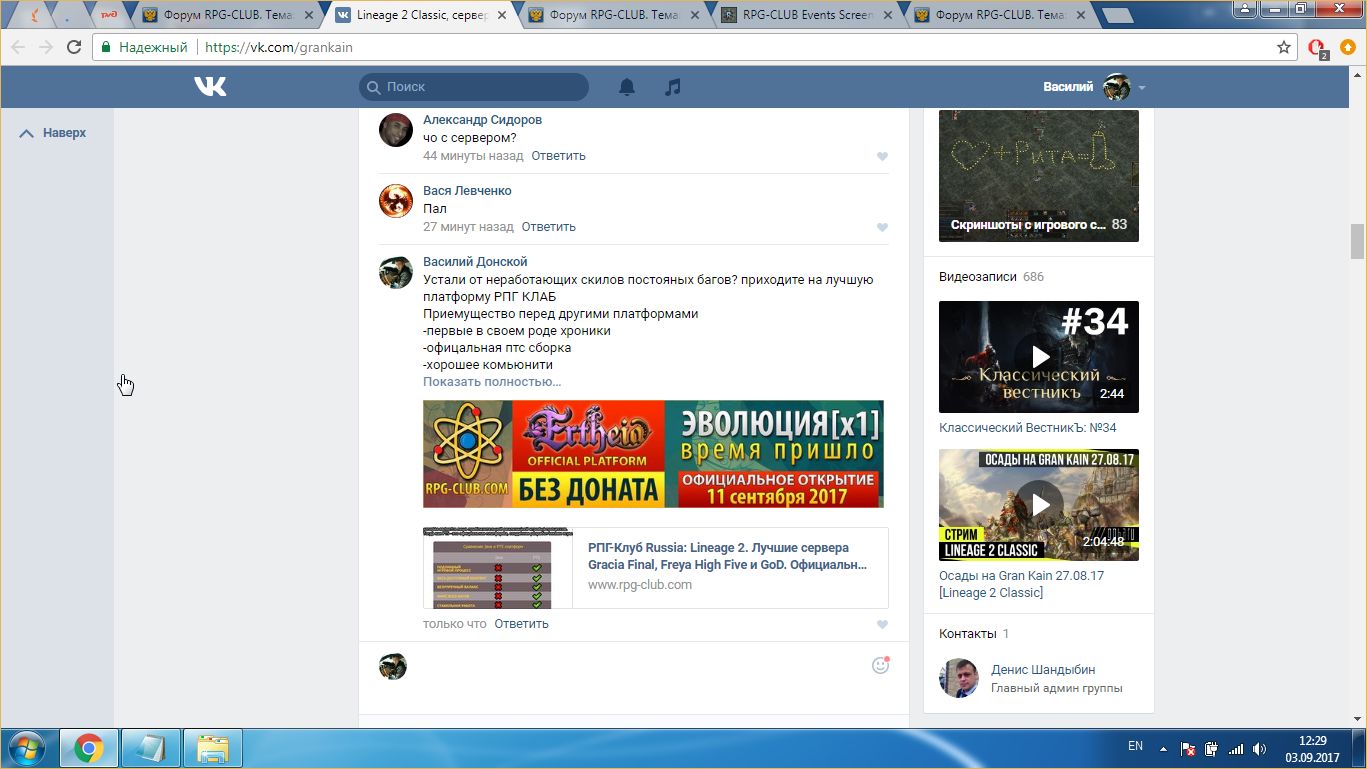Open a new browser tab
Image resolution: width=1367 pixels, height=769 pixels.
(x=1119, y=15)
